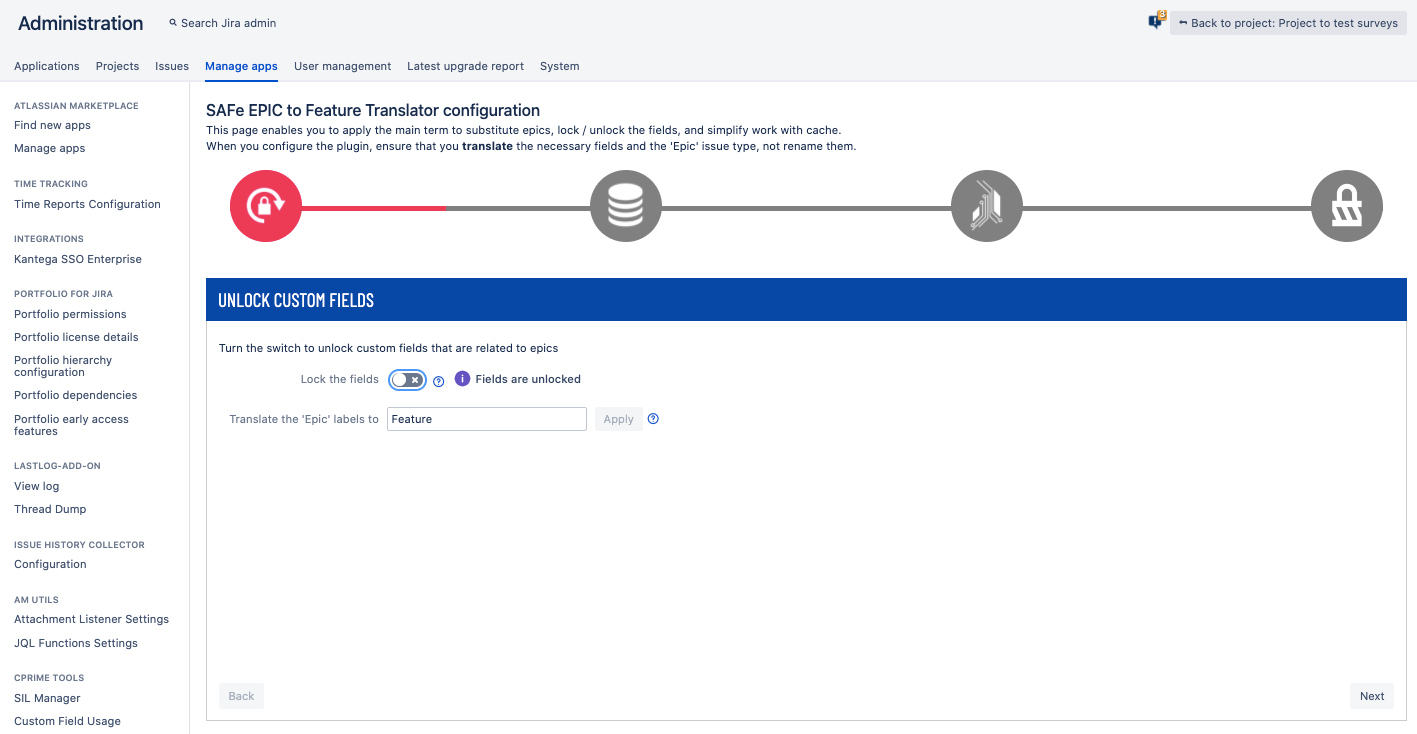Open the System tab
This screenshot has width=1417, height=734.
pyautogui.click(x=559, y=66)
